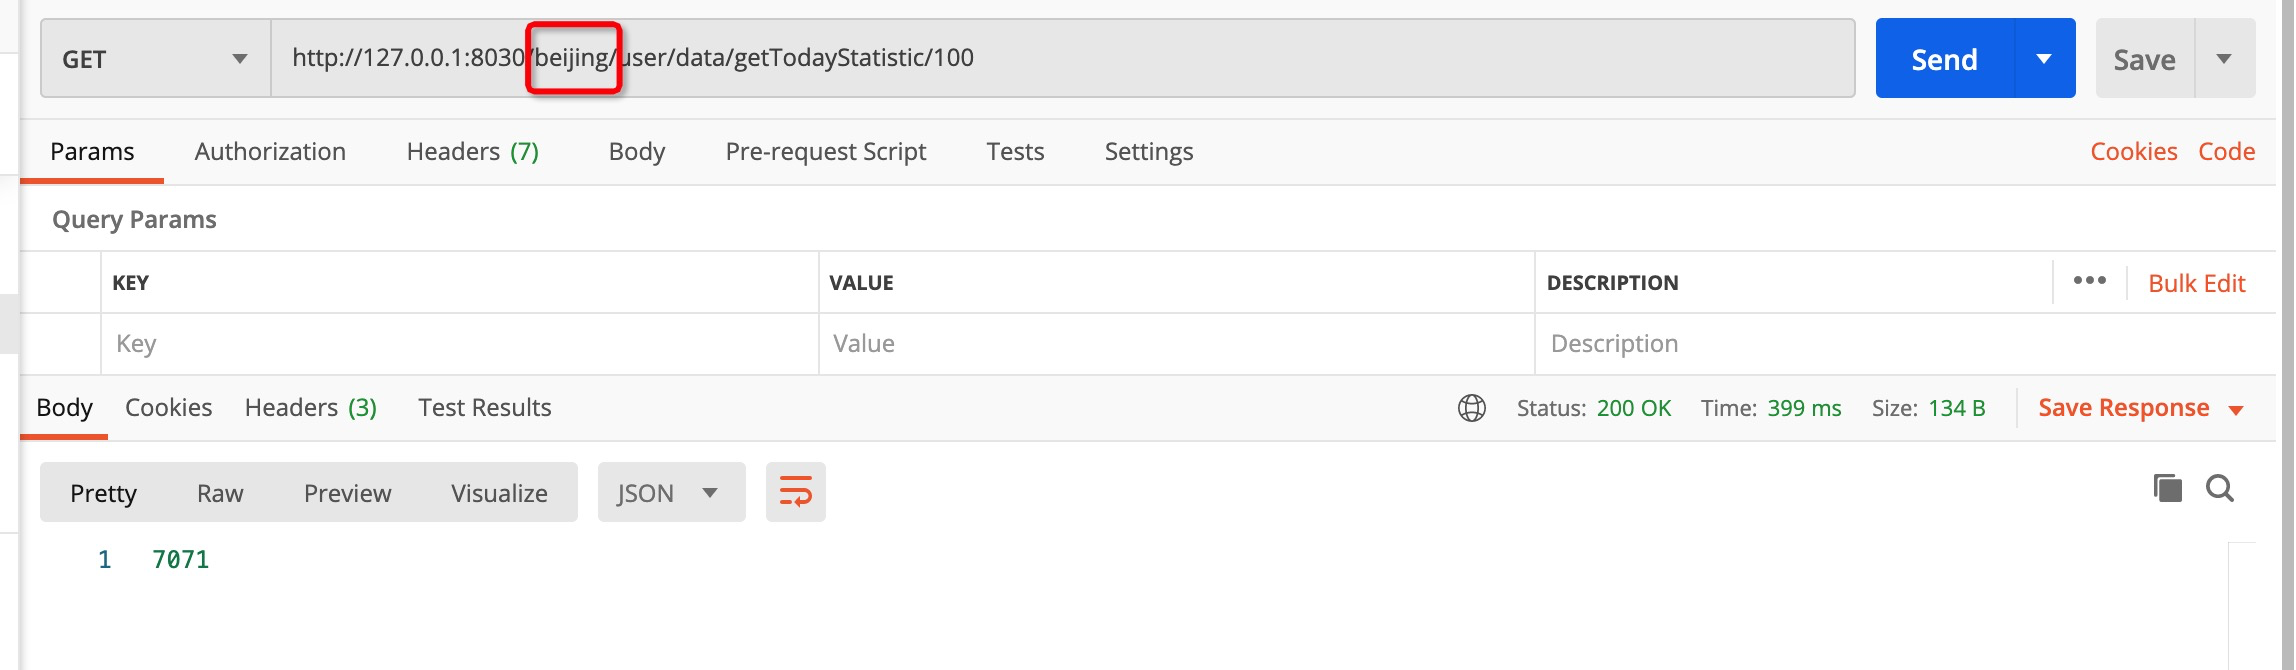Select the Pre-request Script tab
The image size is (2296, 670).
click(825, 152)
